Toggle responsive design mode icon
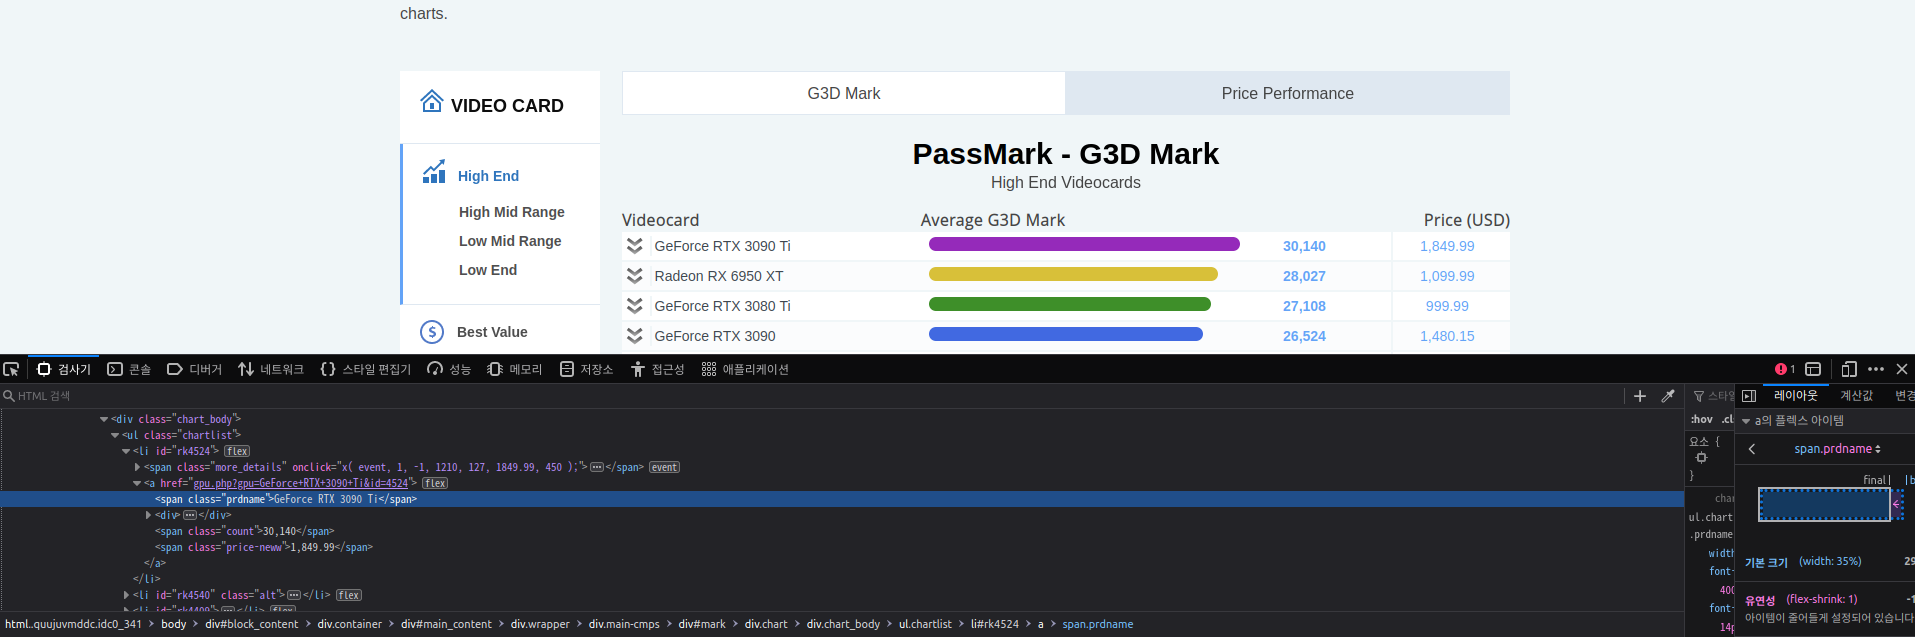The image size is (1915, 637). (x=1849, y=369)
